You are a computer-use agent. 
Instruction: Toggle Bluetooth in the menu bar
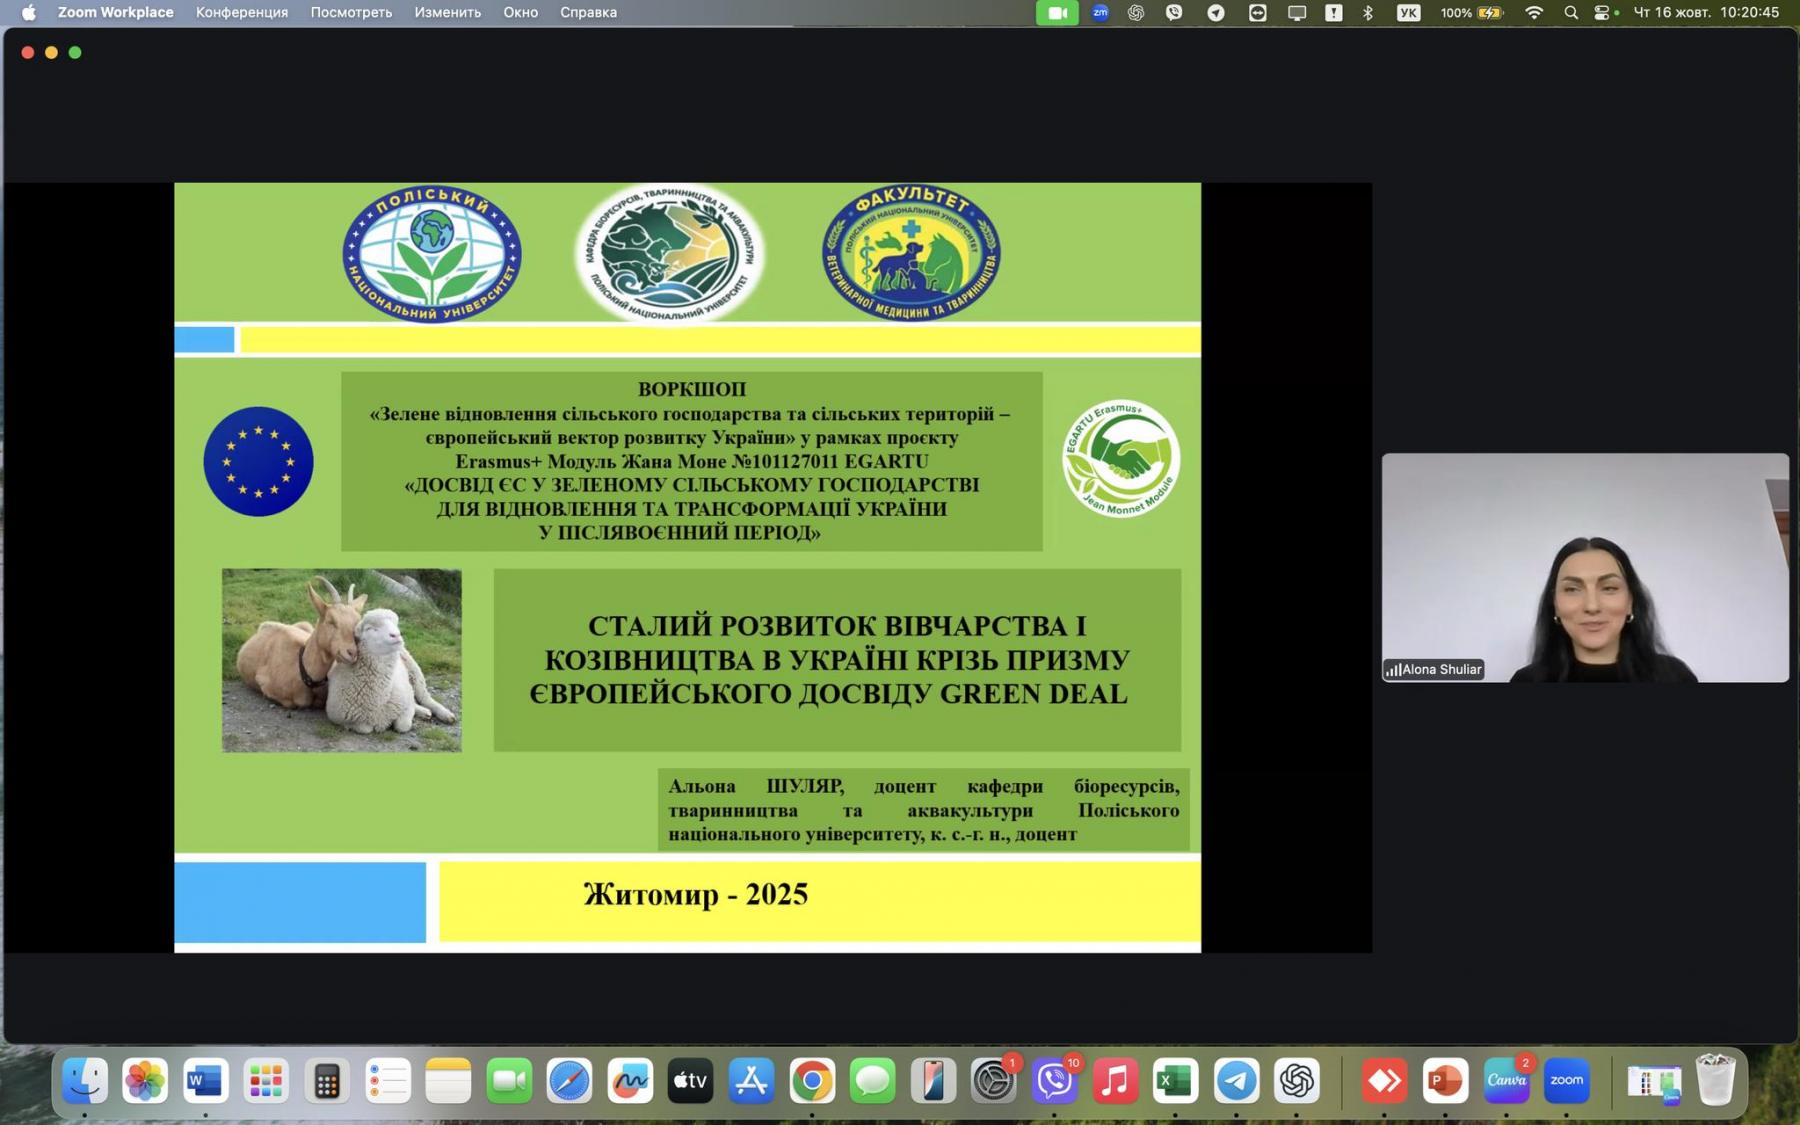pyautogui.click(x=1368, y=13)
